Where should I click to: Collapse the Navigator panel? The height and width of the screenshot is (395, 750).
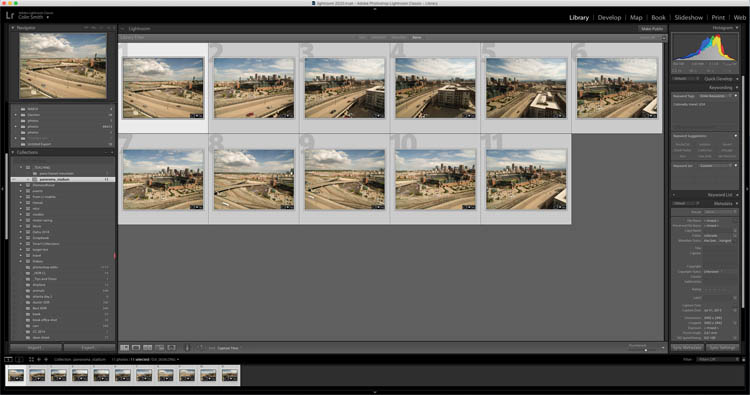point(13,28)
